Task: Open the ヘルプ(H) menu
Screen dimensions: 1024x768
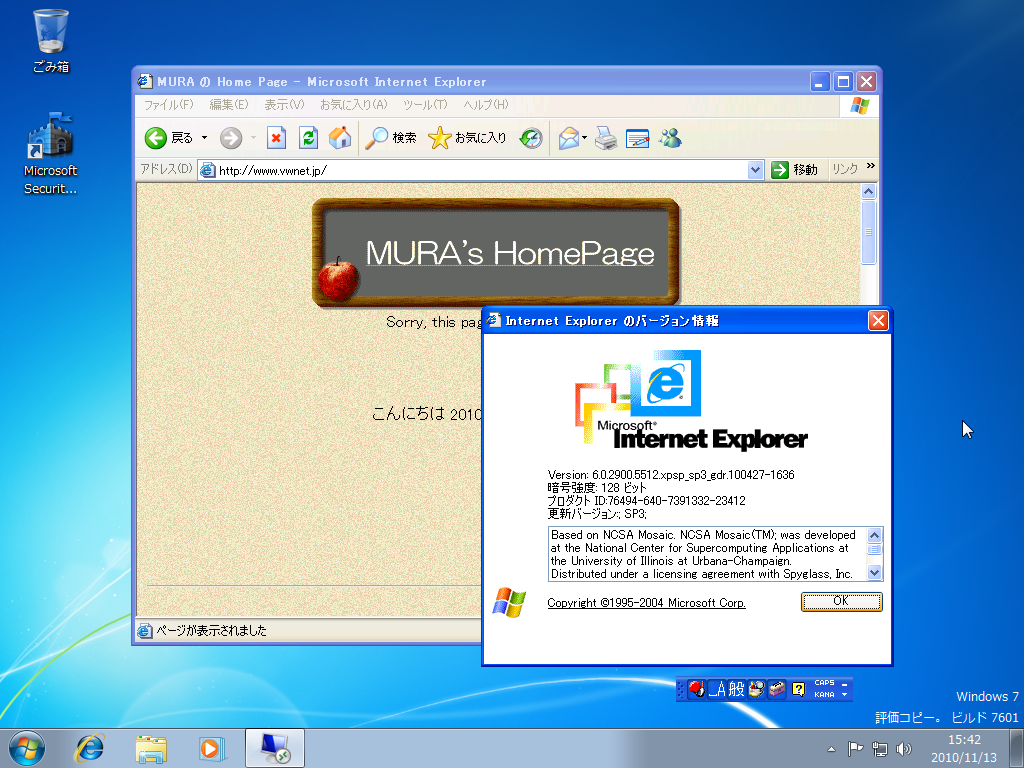Action: pos(485,104)
